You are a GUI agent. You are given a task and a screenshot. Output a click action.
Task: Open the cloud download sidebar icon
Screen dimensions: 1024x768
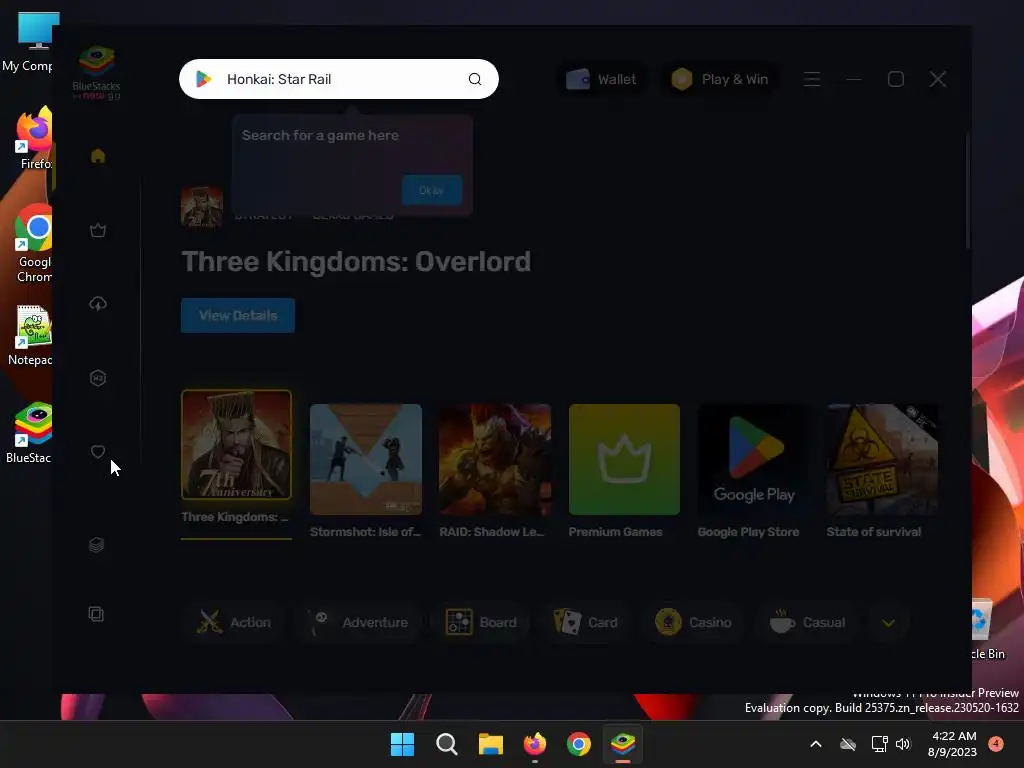[98, 304]
